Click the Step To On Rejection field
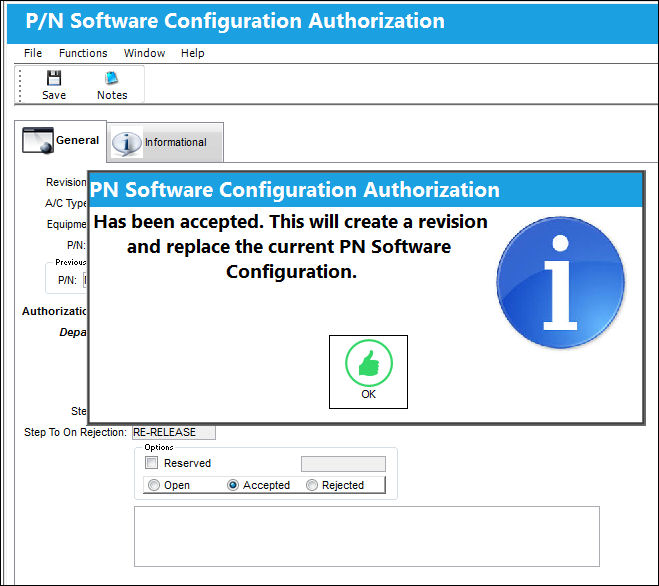This screenshot has width=659, height=586. (174, 432)
